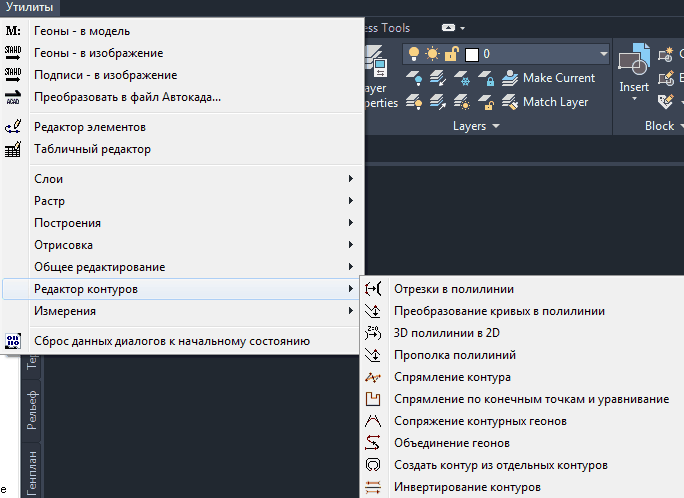Viewport: 684px width, 498px height.
Task: Click the Layer Freeze snowflake icon
Action: click(x=462, y=78)
